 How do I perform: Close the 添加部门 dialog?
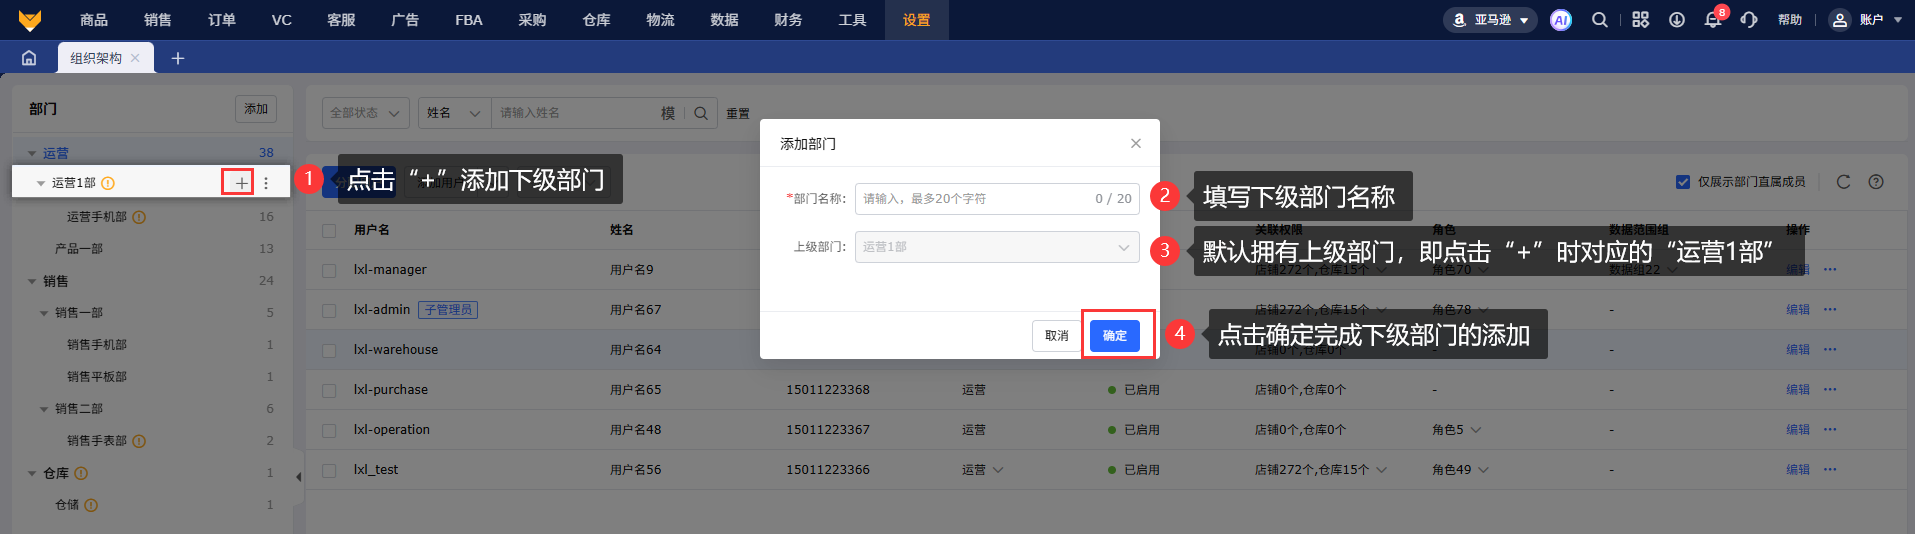coord(1136,143)
